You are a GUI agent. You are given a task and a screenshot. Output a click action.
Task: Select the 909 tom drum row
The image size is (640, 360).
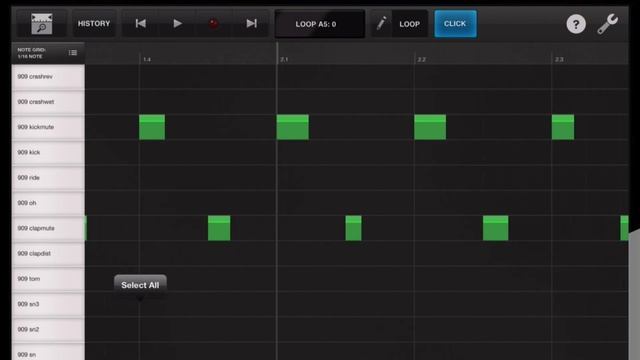tap(48, 279)
